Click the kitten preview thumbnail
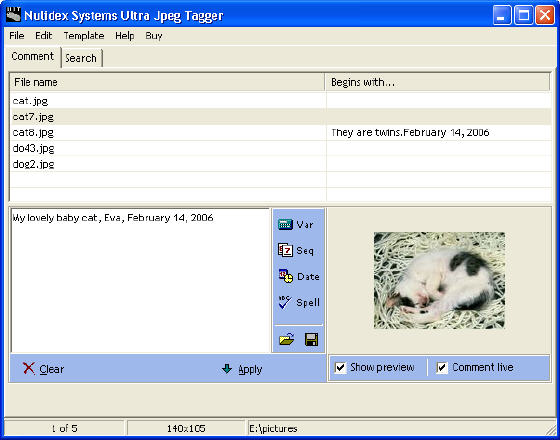Image resolution: width=560 pixels, height=440 pixels. pos(439,280)
